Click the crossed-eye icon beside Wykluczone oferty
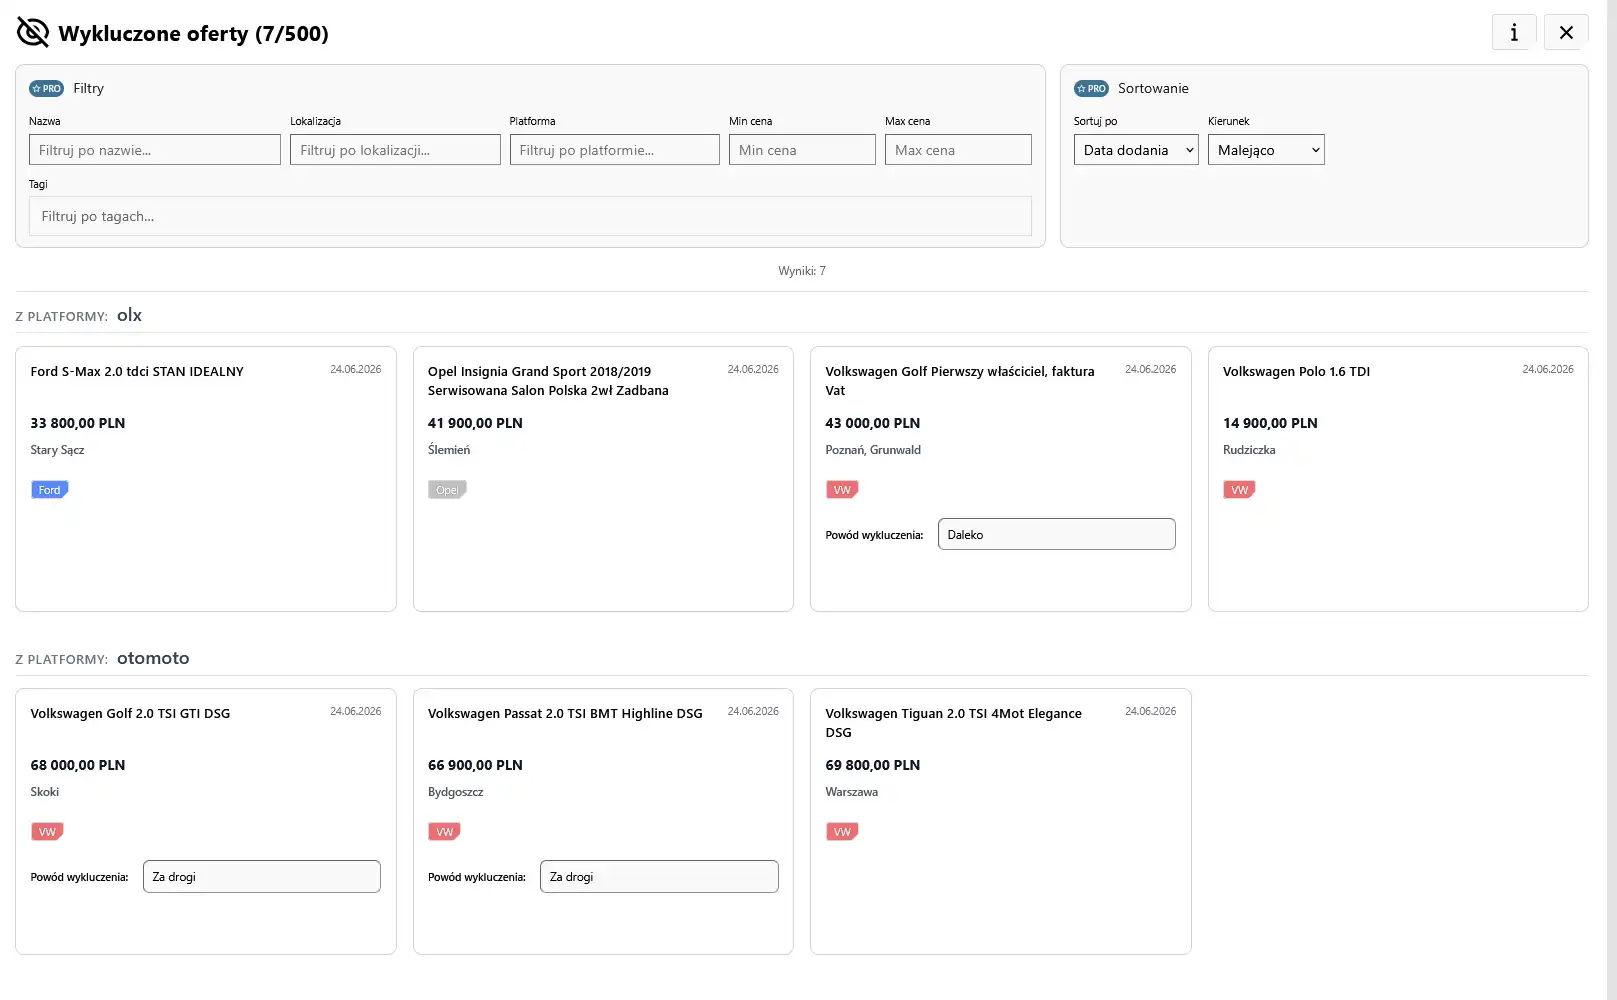Screen dimensions: 1617x1000 click(x=33, y=32)
